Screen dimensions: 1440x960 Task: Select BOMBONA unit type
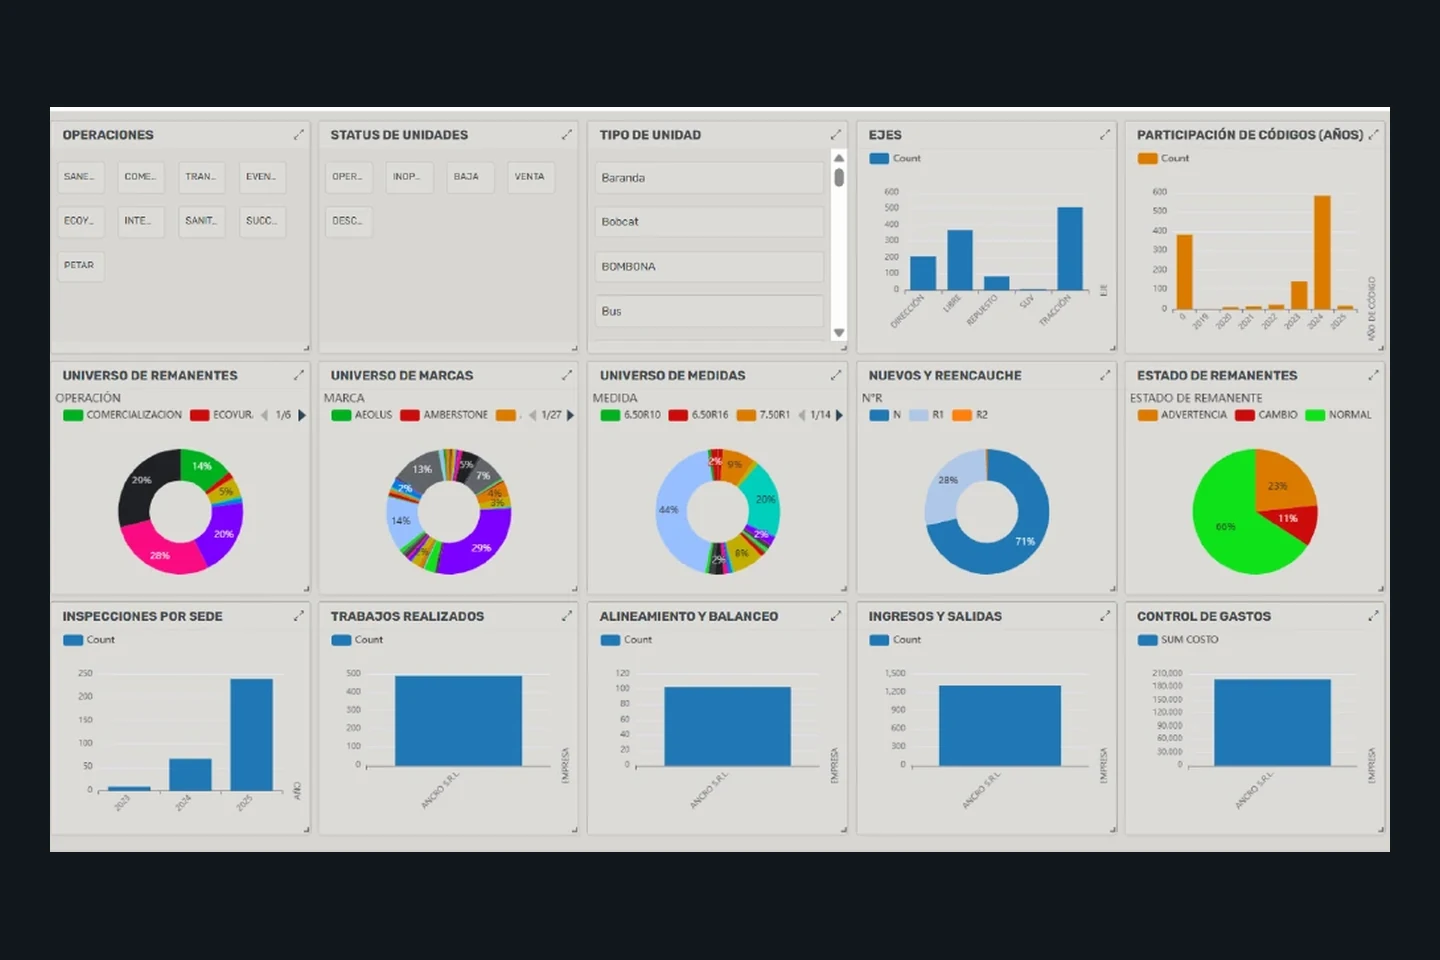pyautogui.click(x=709, y=267)
